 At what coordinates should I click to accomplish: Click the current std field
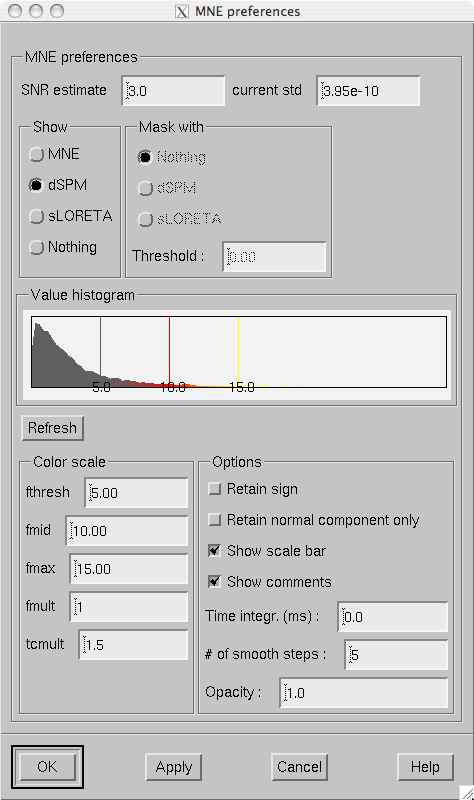pyautogui.click(x=368, y=91)
